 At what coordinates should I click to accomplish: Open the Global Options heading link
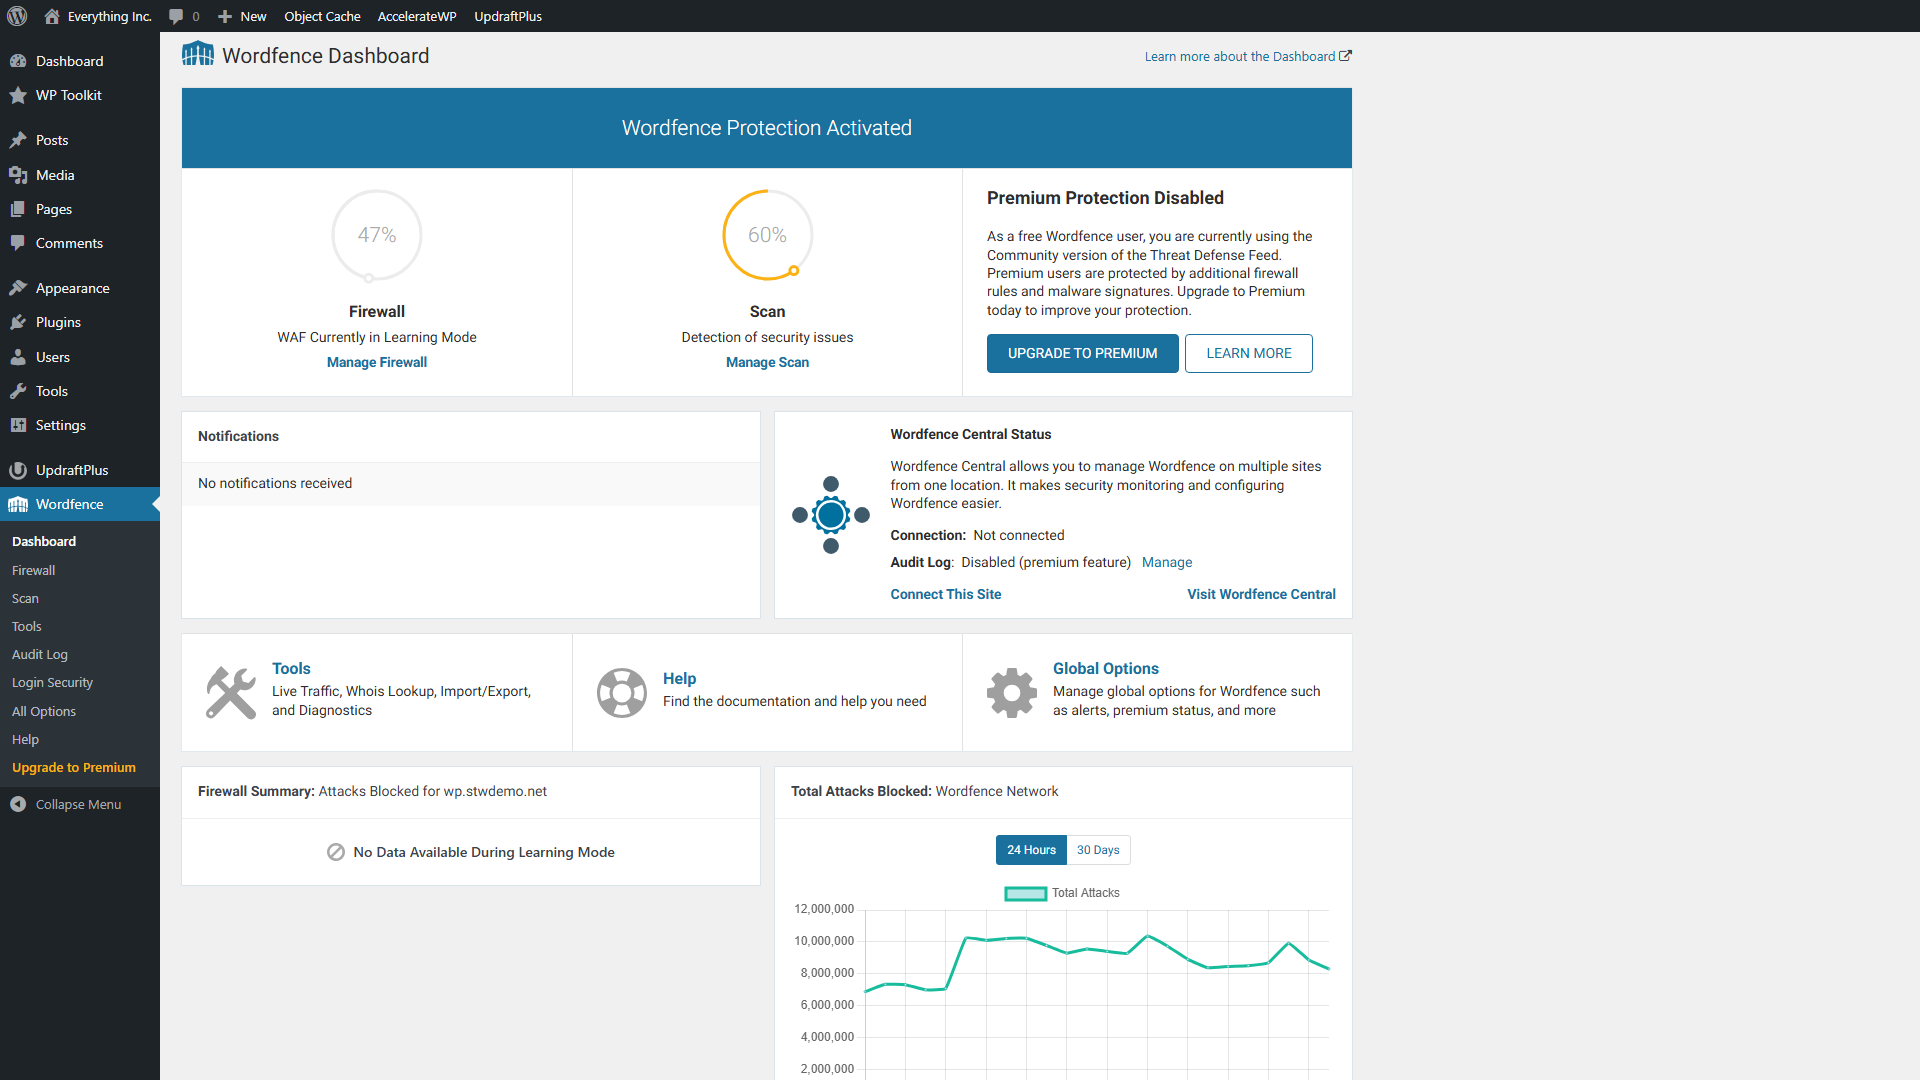click(1106, 668)
